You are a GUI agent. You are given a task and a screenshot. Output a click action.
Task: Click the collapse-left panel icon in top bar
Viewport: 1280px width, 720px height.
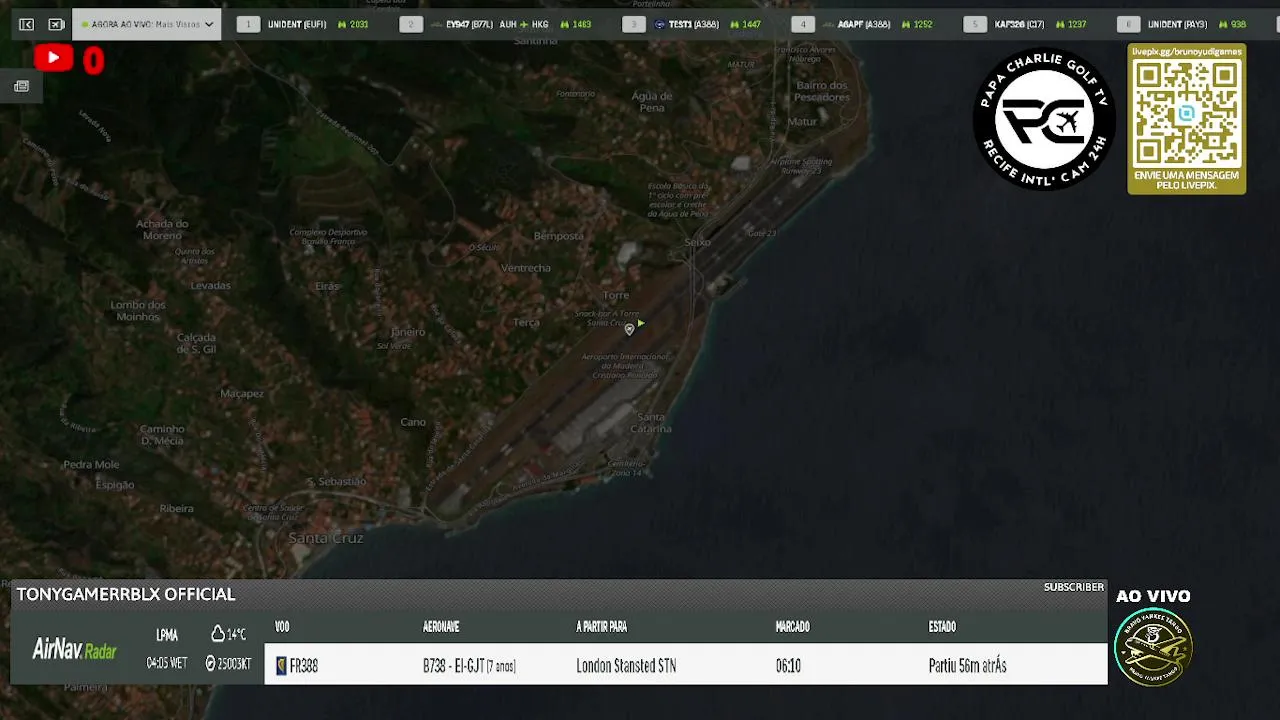coord(26,24)
